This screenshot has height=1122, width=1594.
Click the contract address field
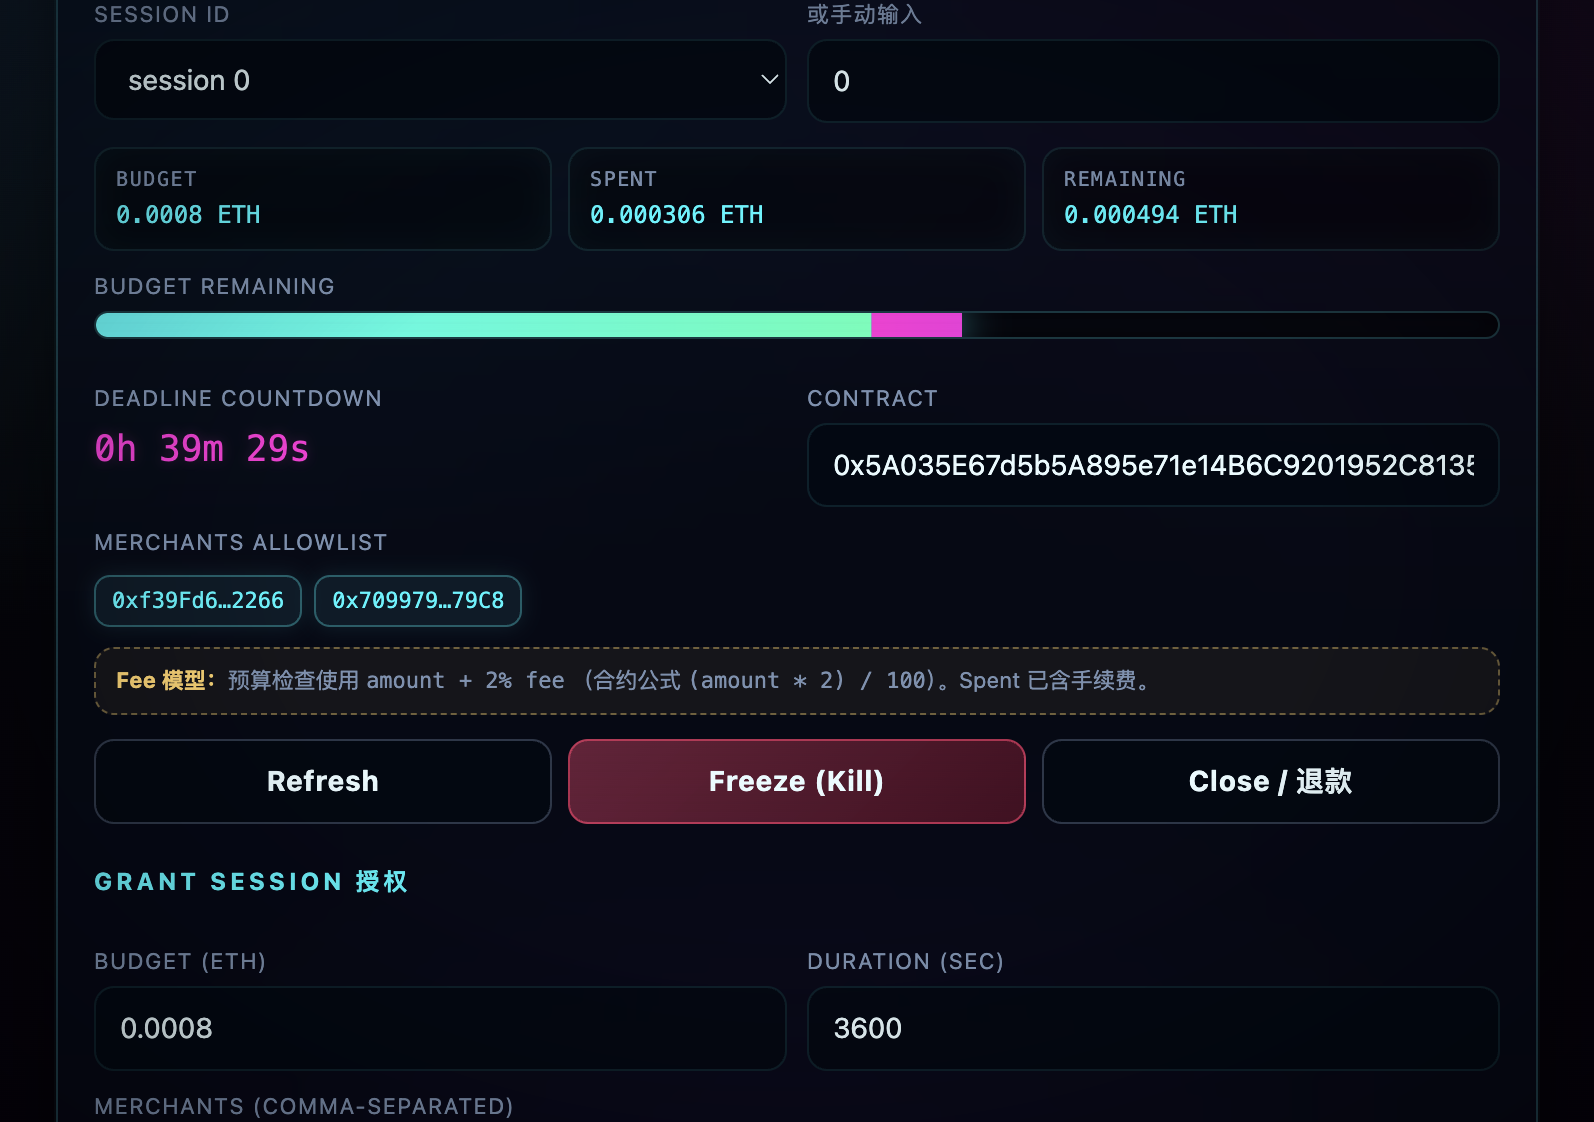click(1153, 465)
